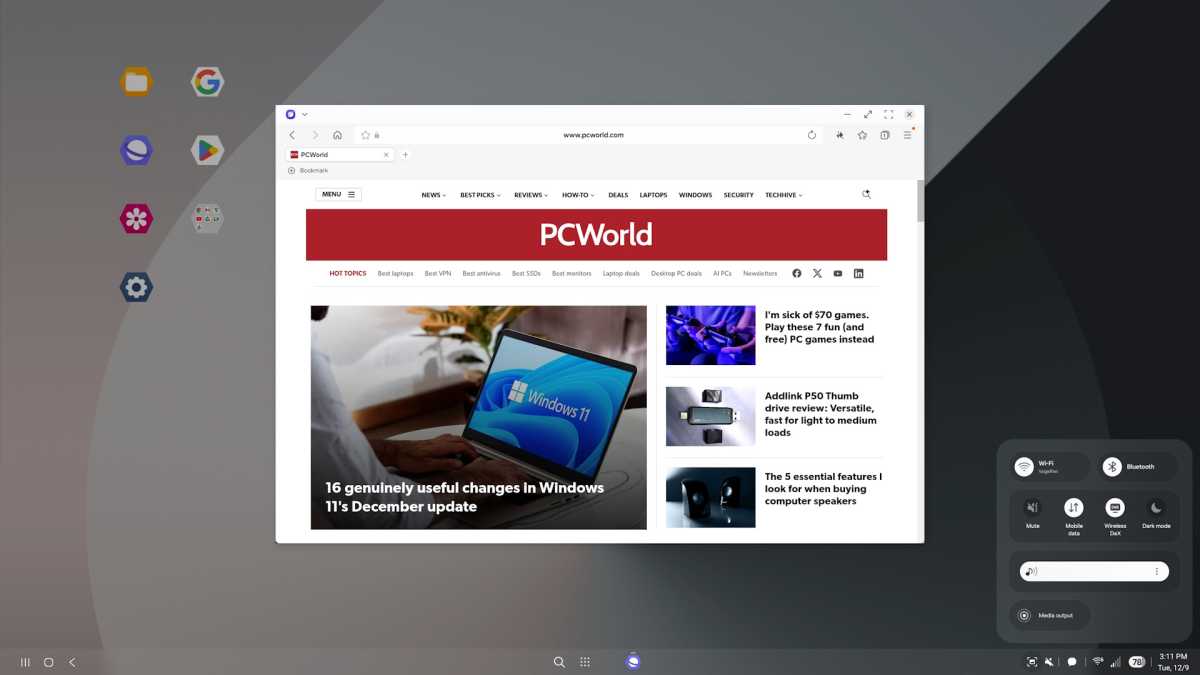Open the Play Store desktop icon
The width and height of the screenshot is (1200, 675).
point(207,150)
